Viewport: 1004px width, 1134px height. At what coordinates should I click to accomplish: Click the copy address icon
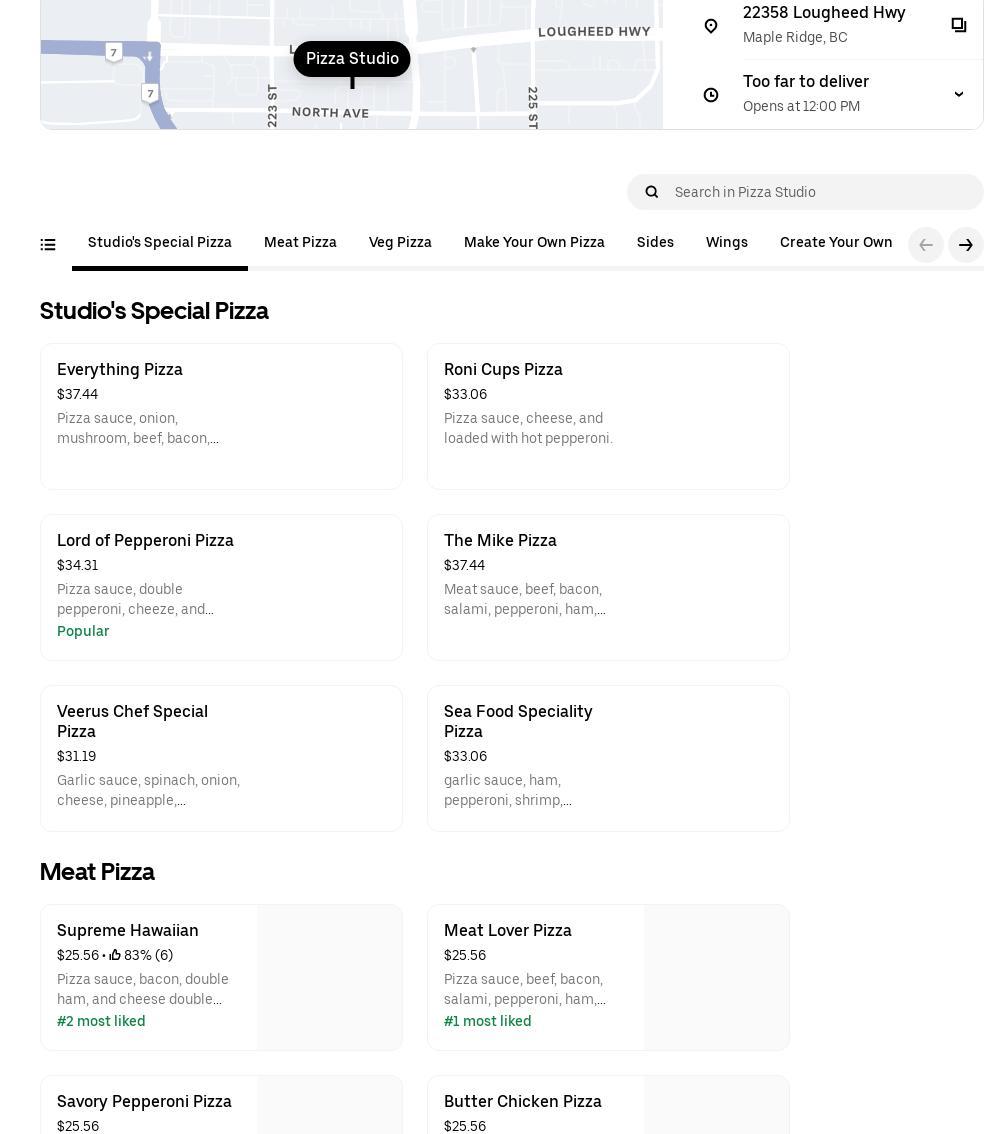click(958, 25)
